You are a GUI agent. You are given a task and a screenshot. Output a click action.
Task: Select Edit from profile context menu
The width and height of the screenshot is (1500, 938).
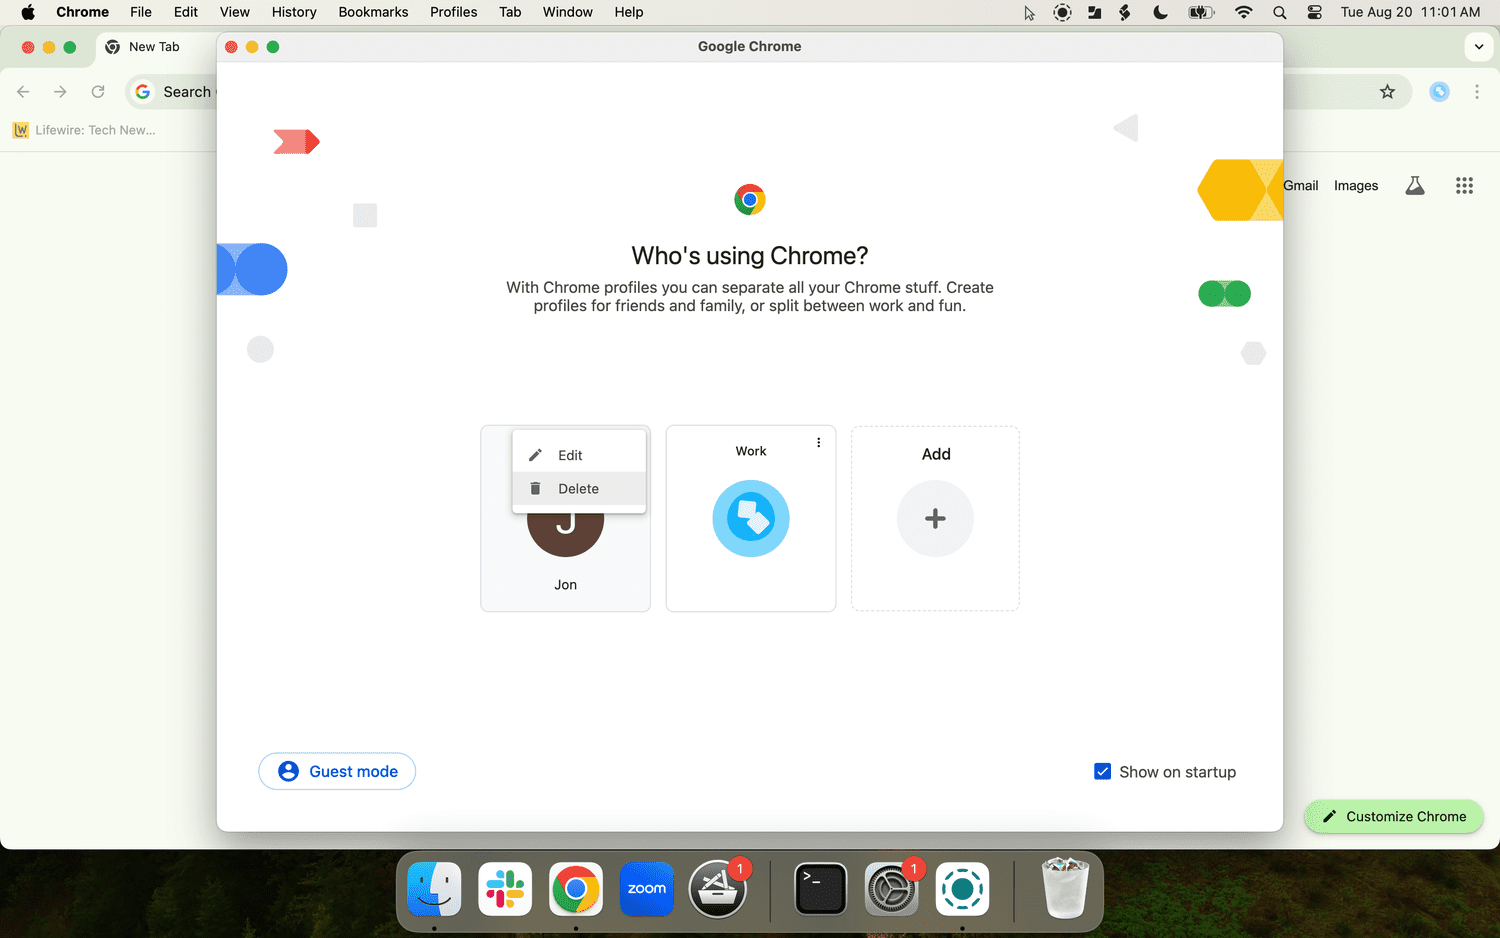point(570,455)
